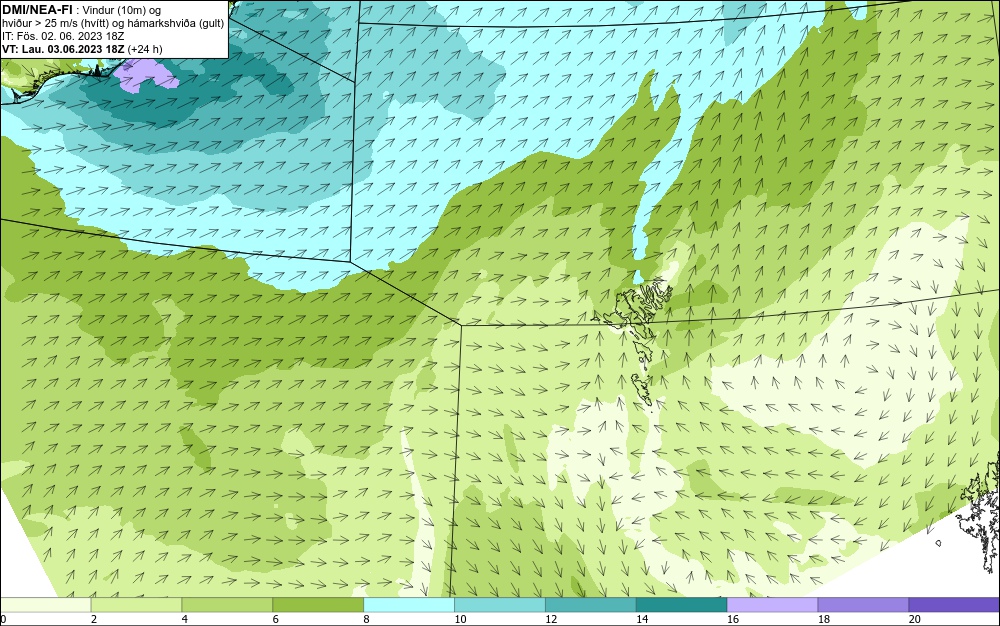1000x626 pixels.
Task: Click the 14–16 m/s dark teal legend swatch
Action: 682,605
